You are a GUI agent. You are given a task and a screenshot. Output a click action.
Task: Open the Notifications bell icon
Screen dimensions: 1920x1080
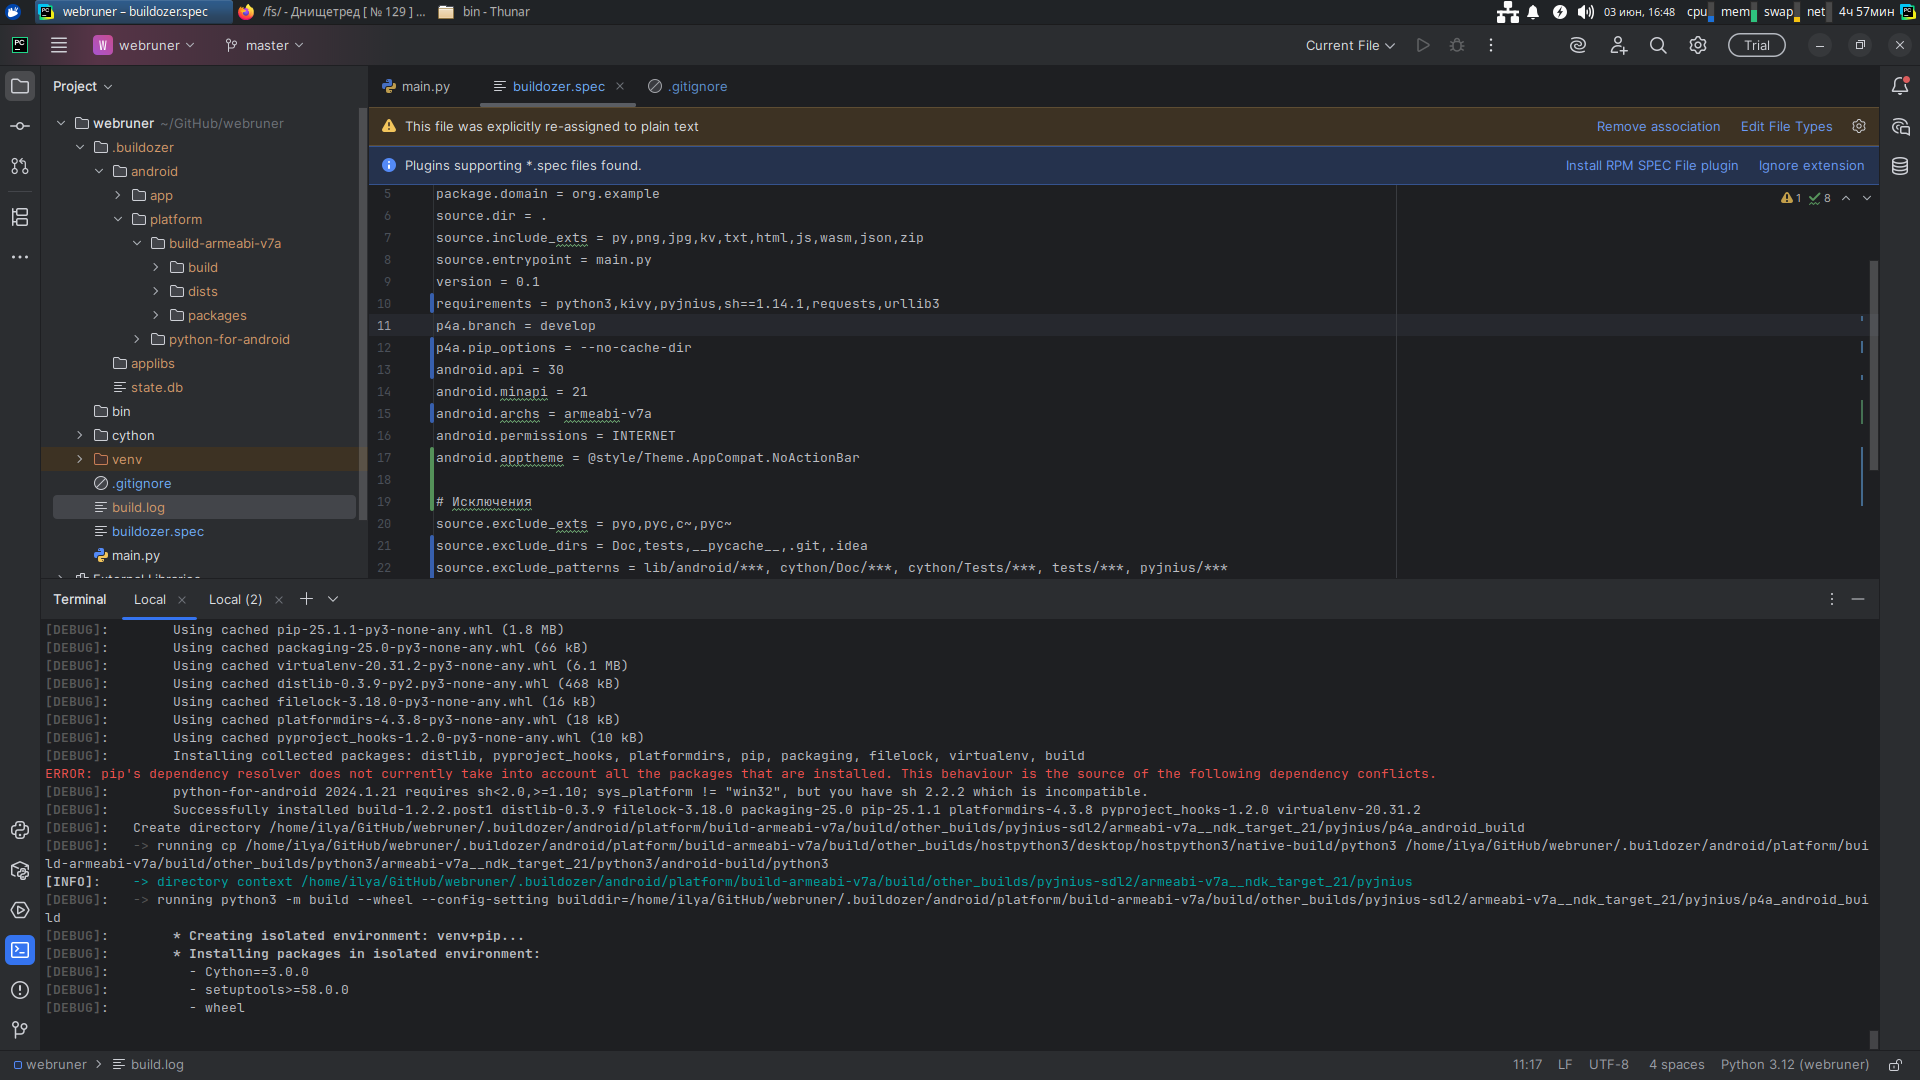[1900, 86]
